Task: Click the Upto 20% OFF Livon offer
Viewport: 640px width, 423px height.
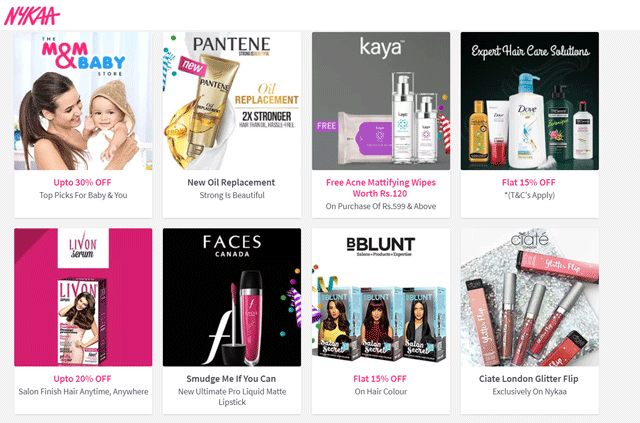Action: point(82,379)
